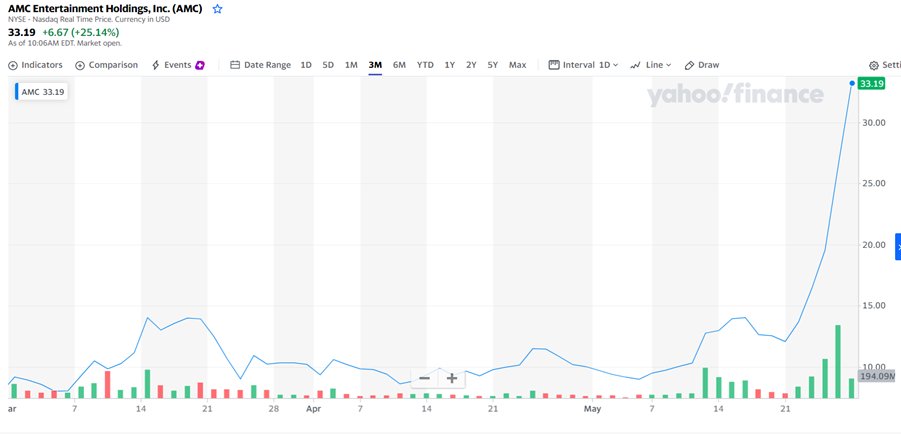Click the 194.09M volume label
901x434 pixels.
[877, 377]
